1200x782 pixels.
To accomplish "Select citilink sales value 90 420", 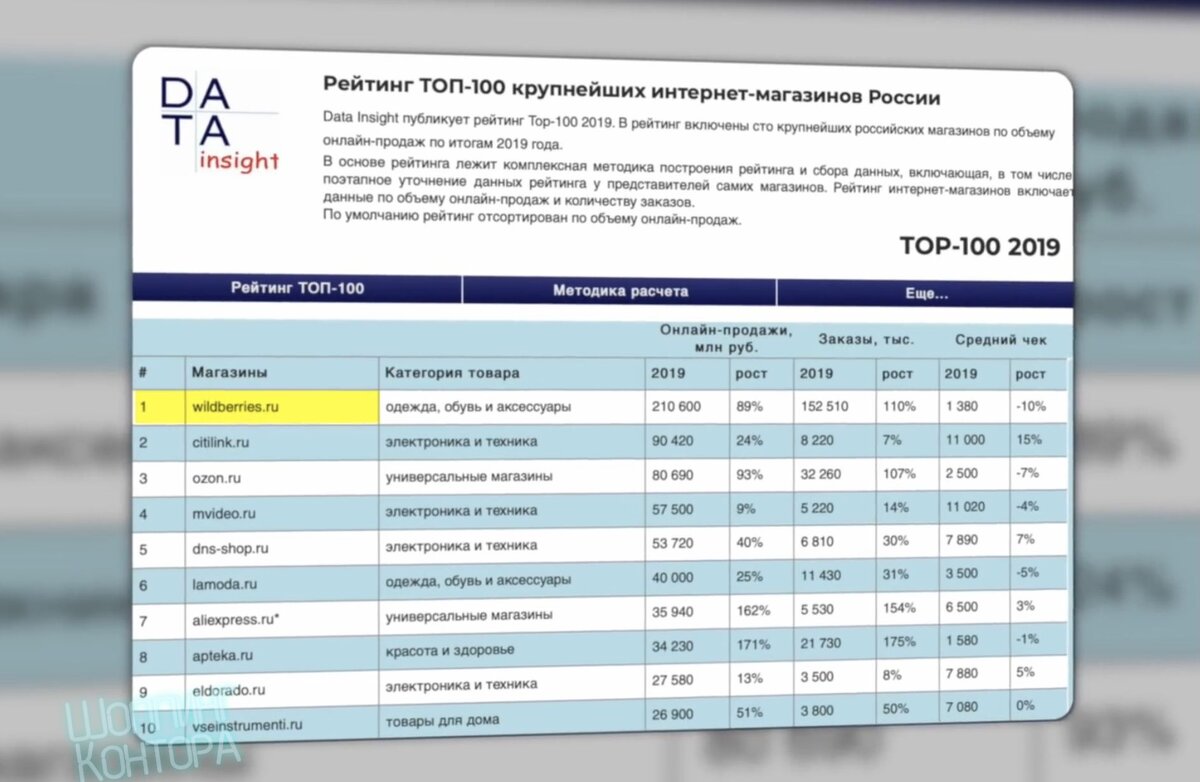I will pos(675,441).
